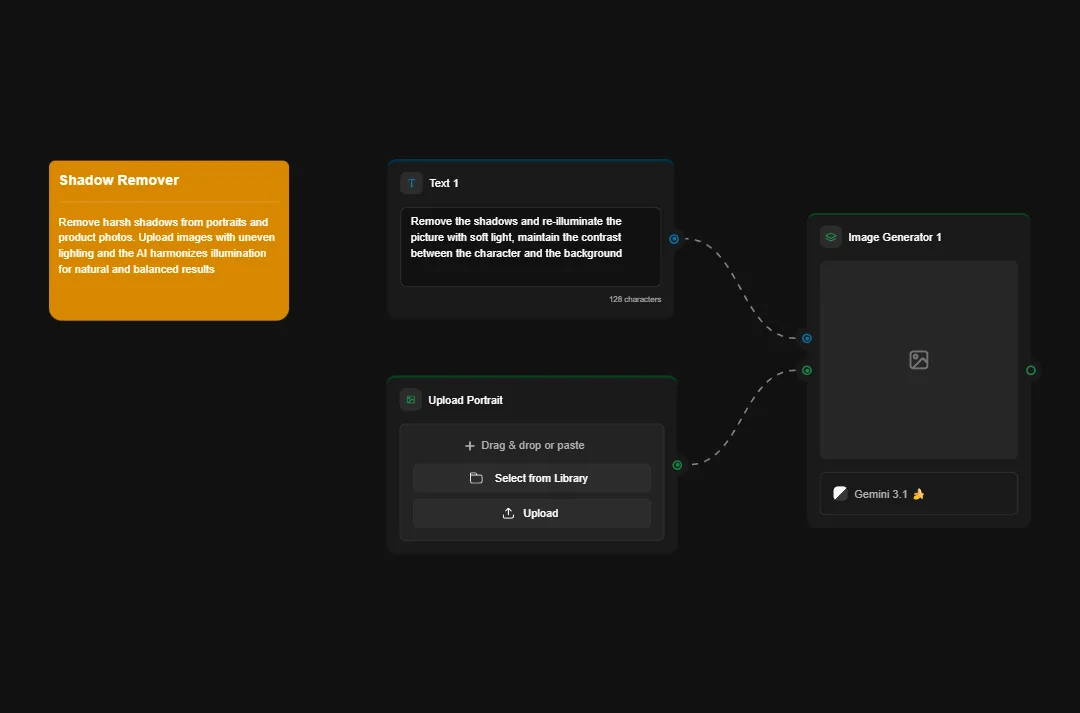
Task: Select the Shadow Remover note title
Action: (119, 180)
